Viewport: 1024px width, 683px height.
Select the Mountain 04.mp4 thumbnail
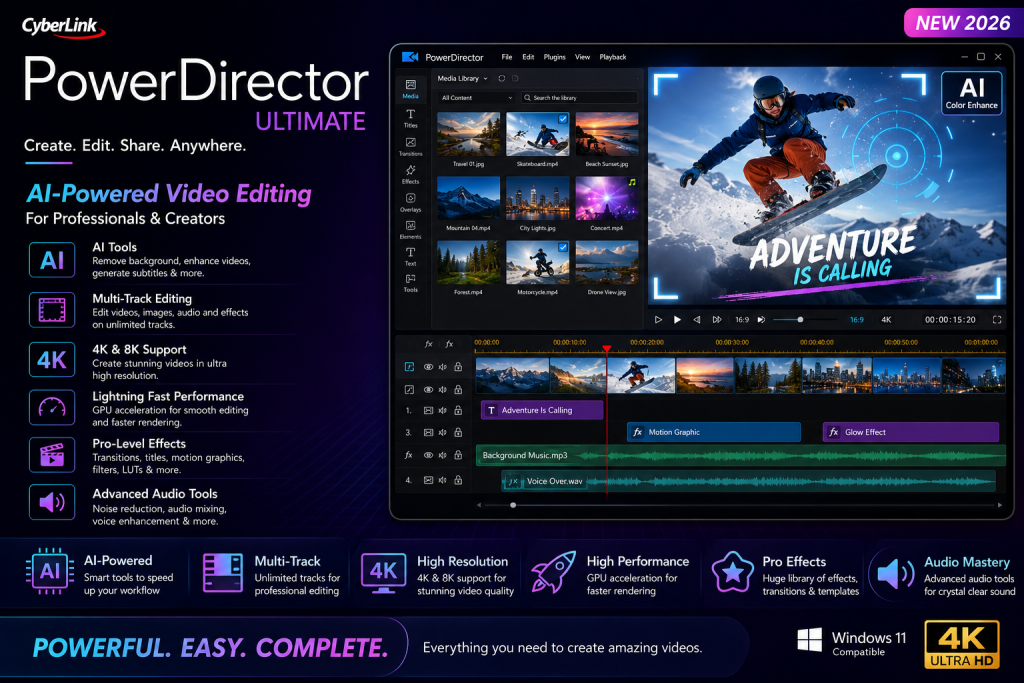[x=468, y=198]
